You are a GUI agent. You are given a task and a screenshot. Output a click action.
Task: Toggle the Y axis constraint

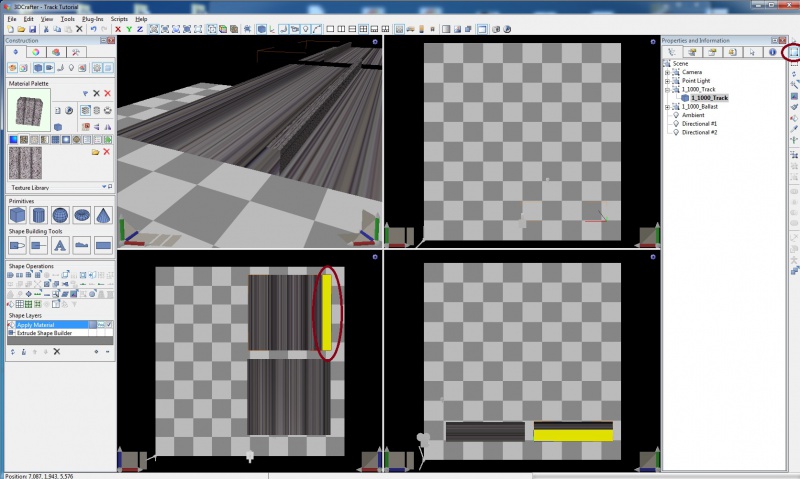(x=129, y=29)
